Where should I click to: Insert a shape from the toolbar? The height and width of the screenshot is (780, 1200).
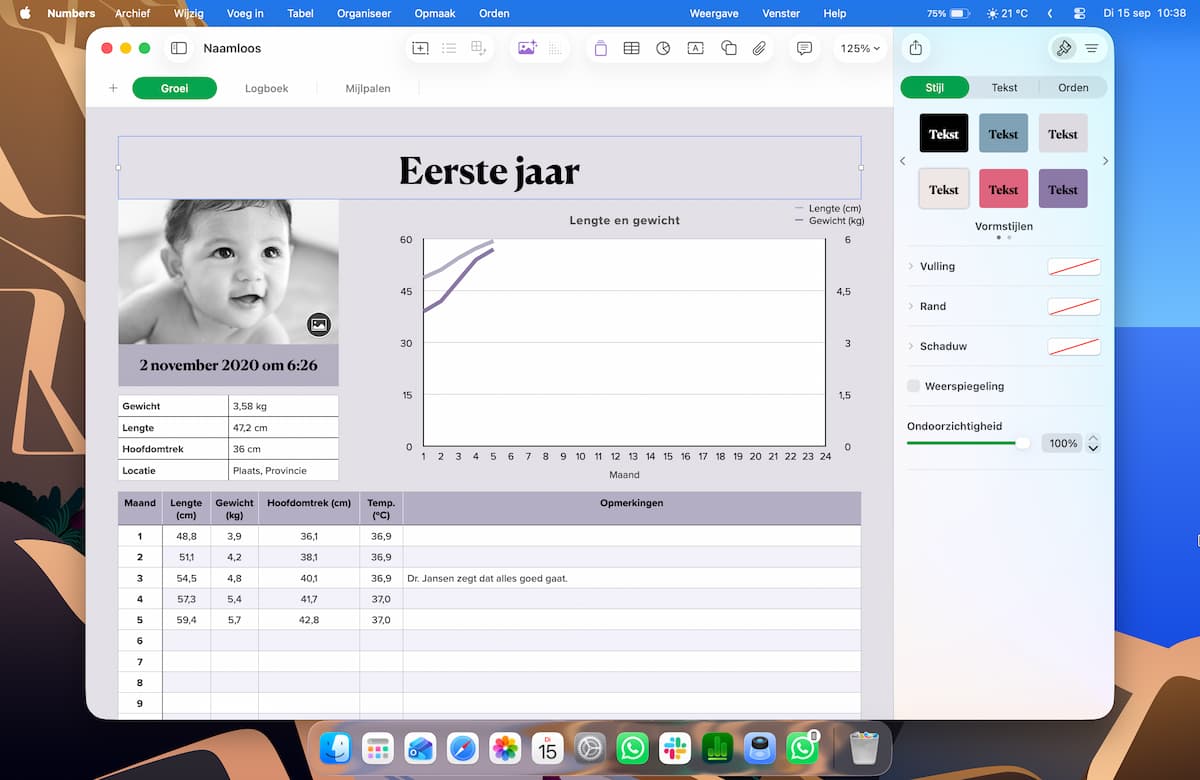point(729,48)
